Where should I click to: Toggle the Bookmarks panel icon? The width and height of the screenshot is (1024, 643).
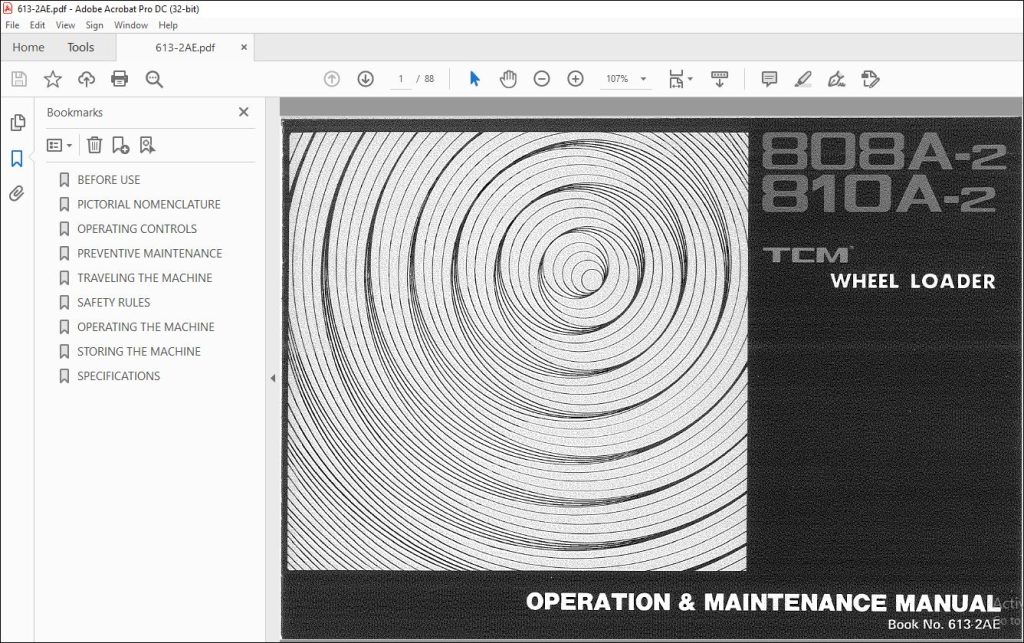pos(17,158)
